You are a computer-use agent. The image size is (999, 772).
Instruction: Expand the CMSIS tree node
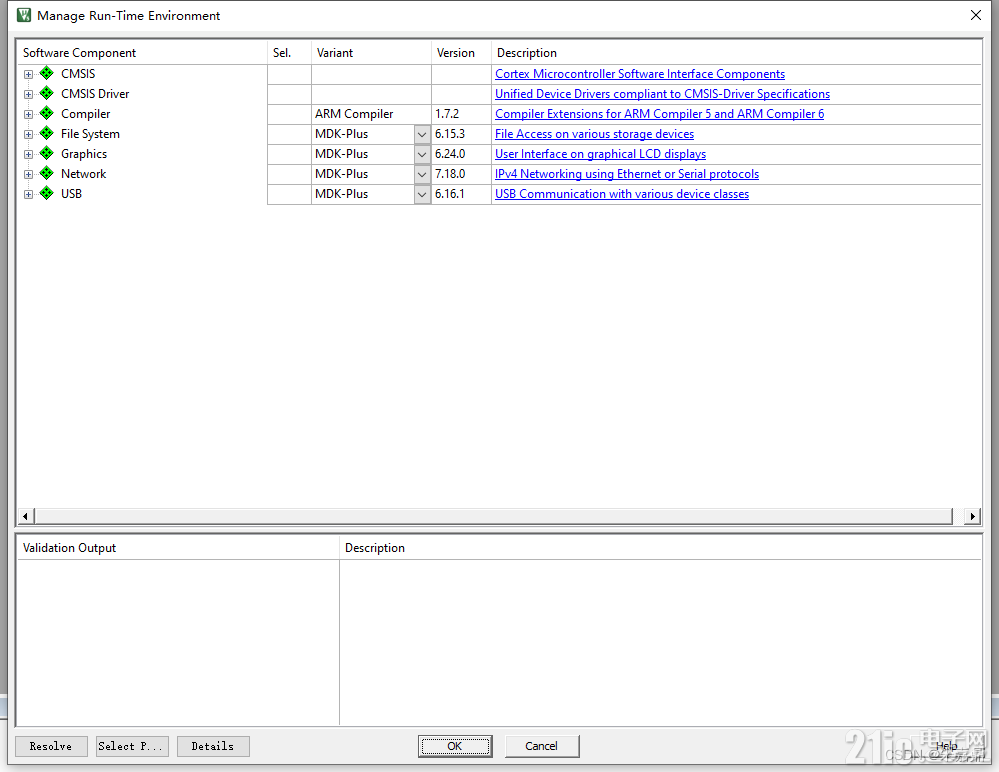28,75
